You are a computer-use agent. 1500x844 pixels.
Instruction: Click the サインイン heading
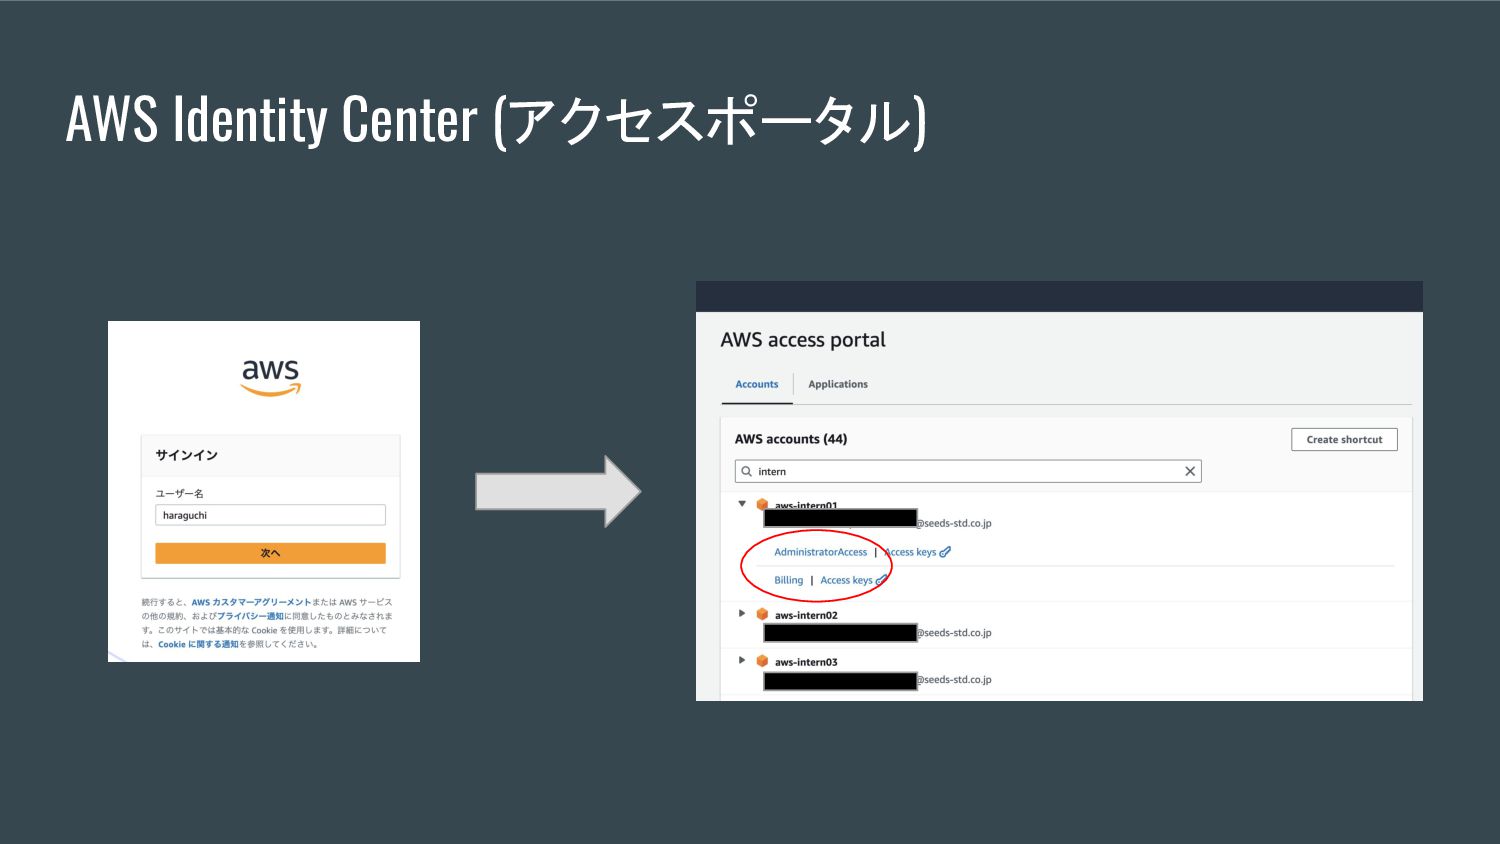[186, 455]
